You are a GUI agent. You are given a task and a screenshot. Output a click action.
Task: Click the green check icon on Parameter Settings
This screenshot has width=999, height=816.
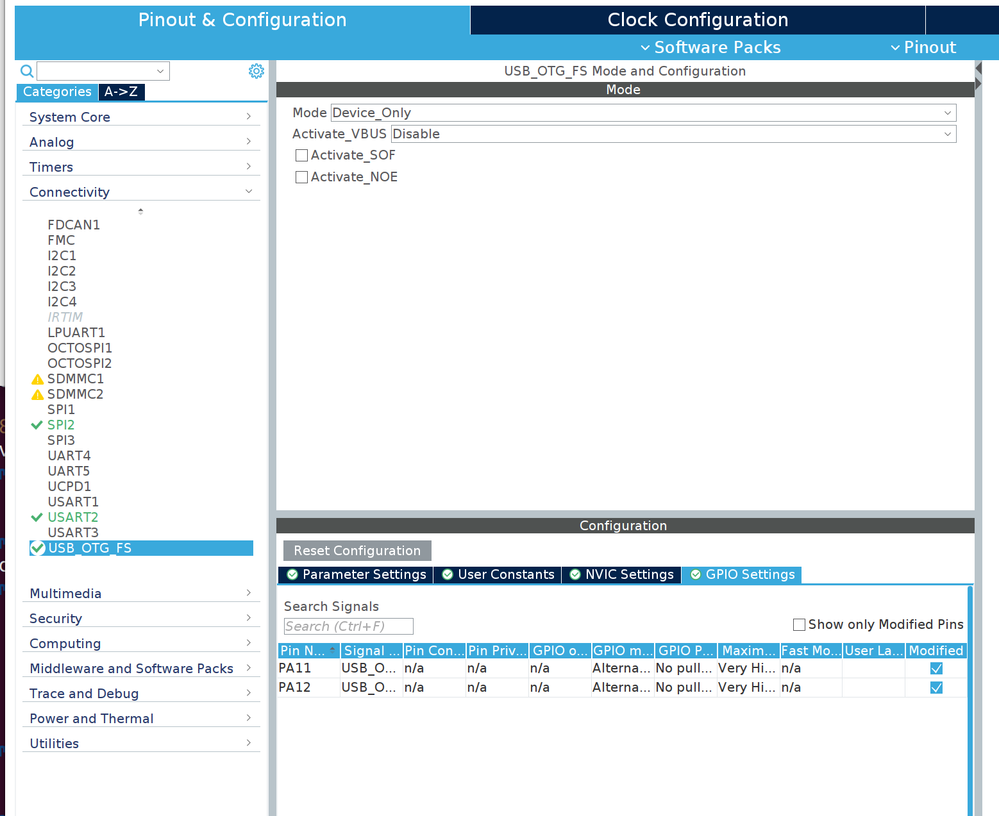click(293, 574)
